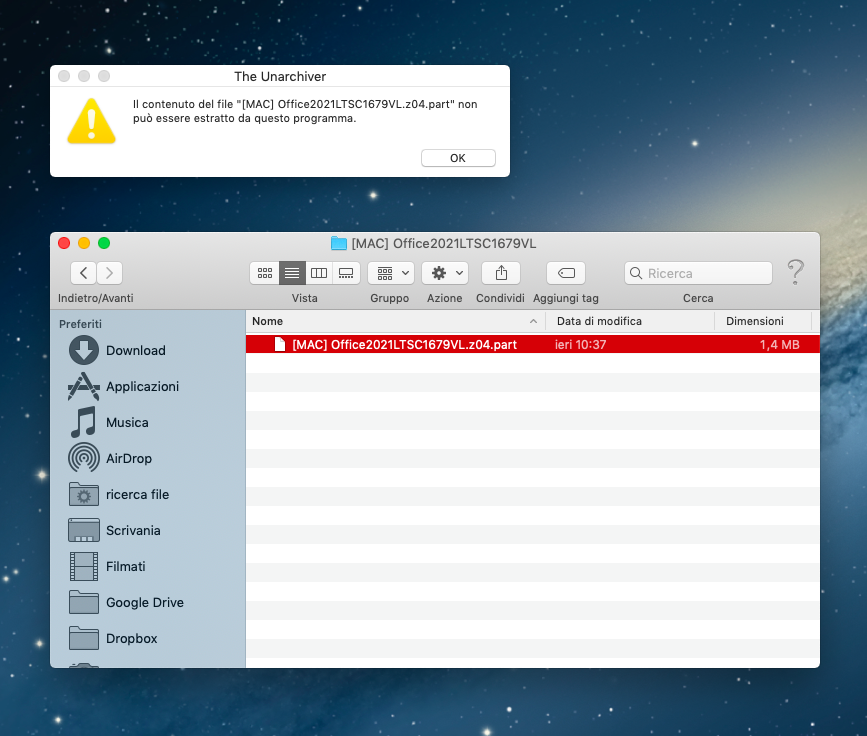Switch Finder to list view
The width and height of the screenshot is (867, 736).
pos(292,273)
